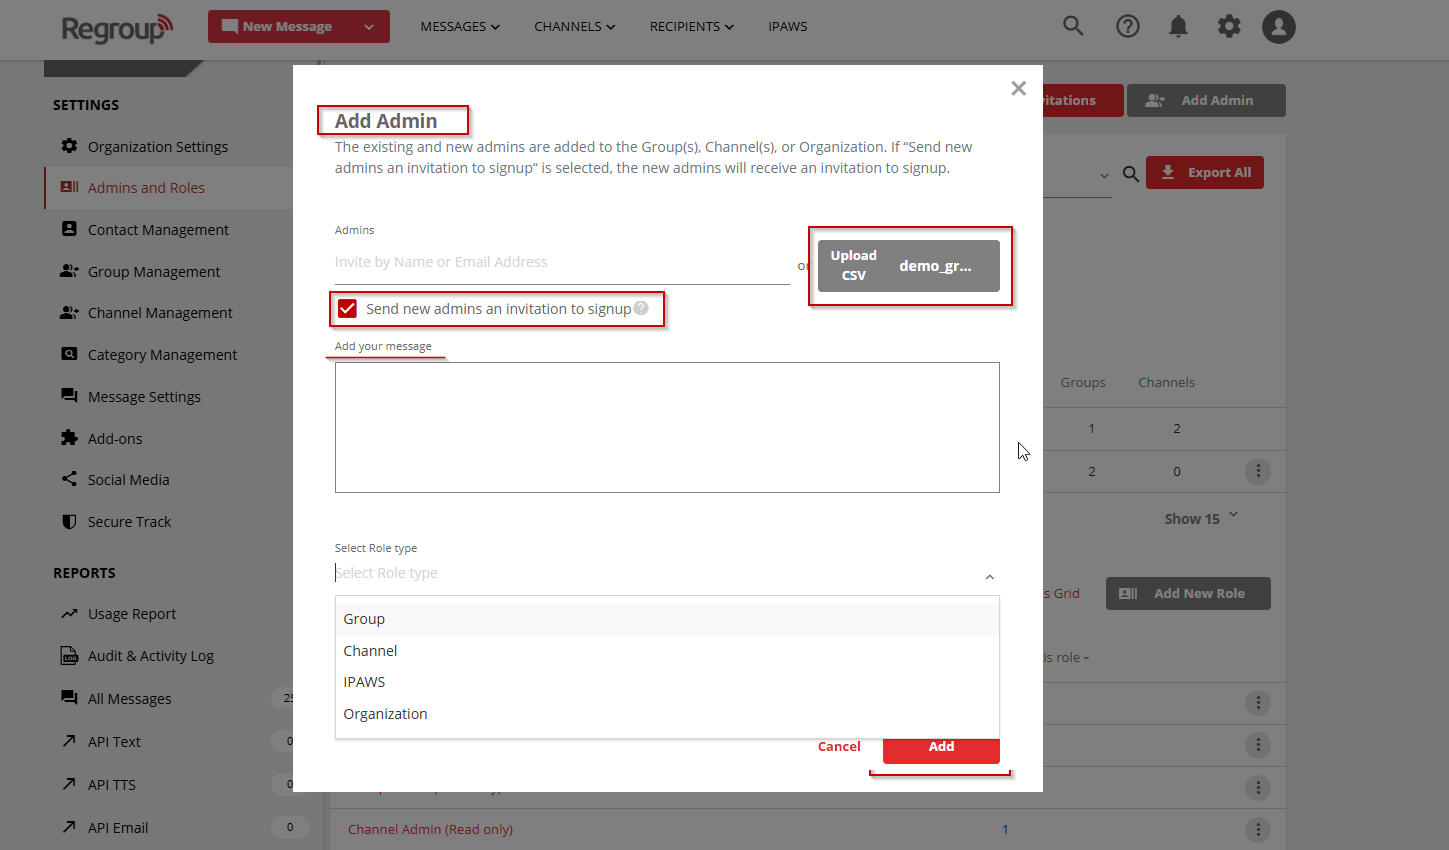Click inside the Add your message textarea
The image size is (1449, 850).
click(667, 427)
